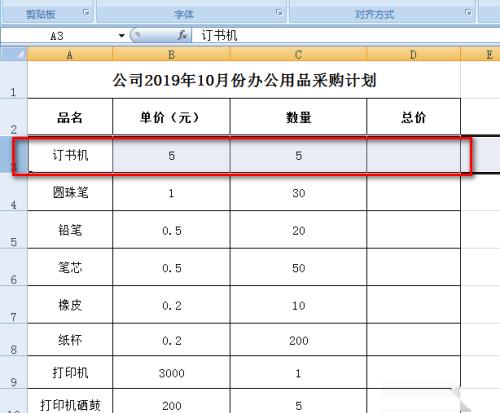
Task: Open the Alignment group dialog launcher
Action: click(x=468, y=13)
